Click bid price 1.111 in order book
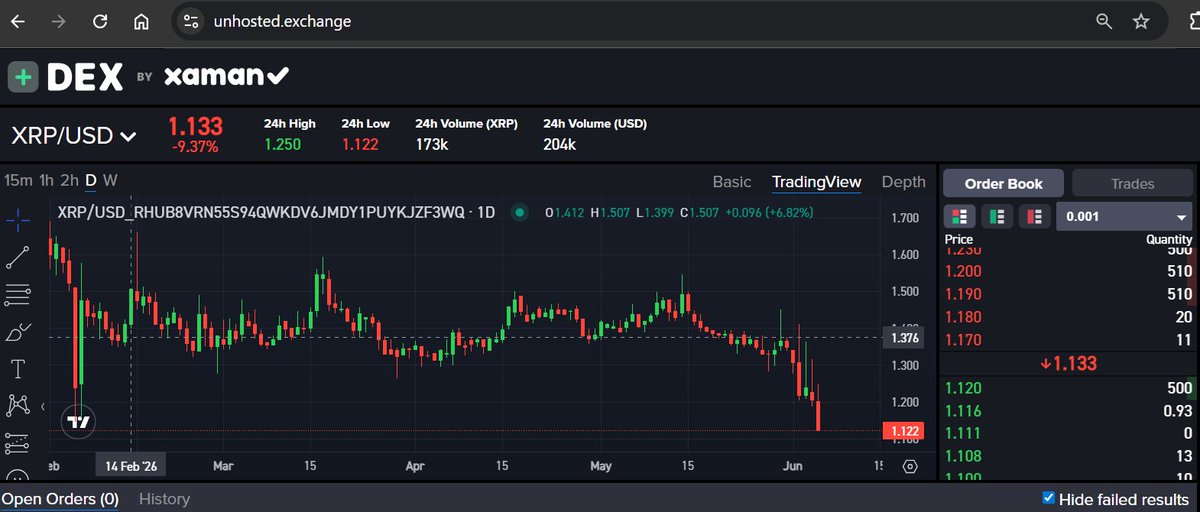The image size is (1200, 512). pyautogui.click(x=964, y=433)
